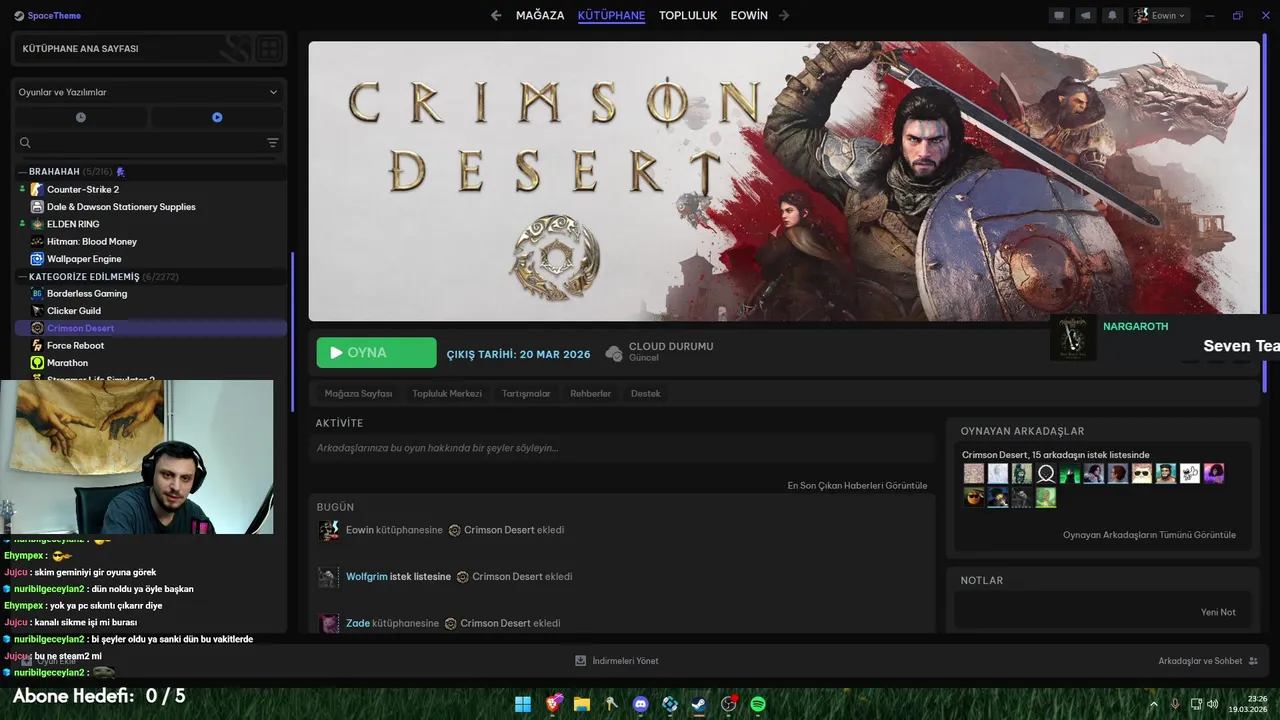Image resolution: width=1280 pixels, height=720 pixels.
Task: Open the MAĞAZA menu
Action: point(540,15)
